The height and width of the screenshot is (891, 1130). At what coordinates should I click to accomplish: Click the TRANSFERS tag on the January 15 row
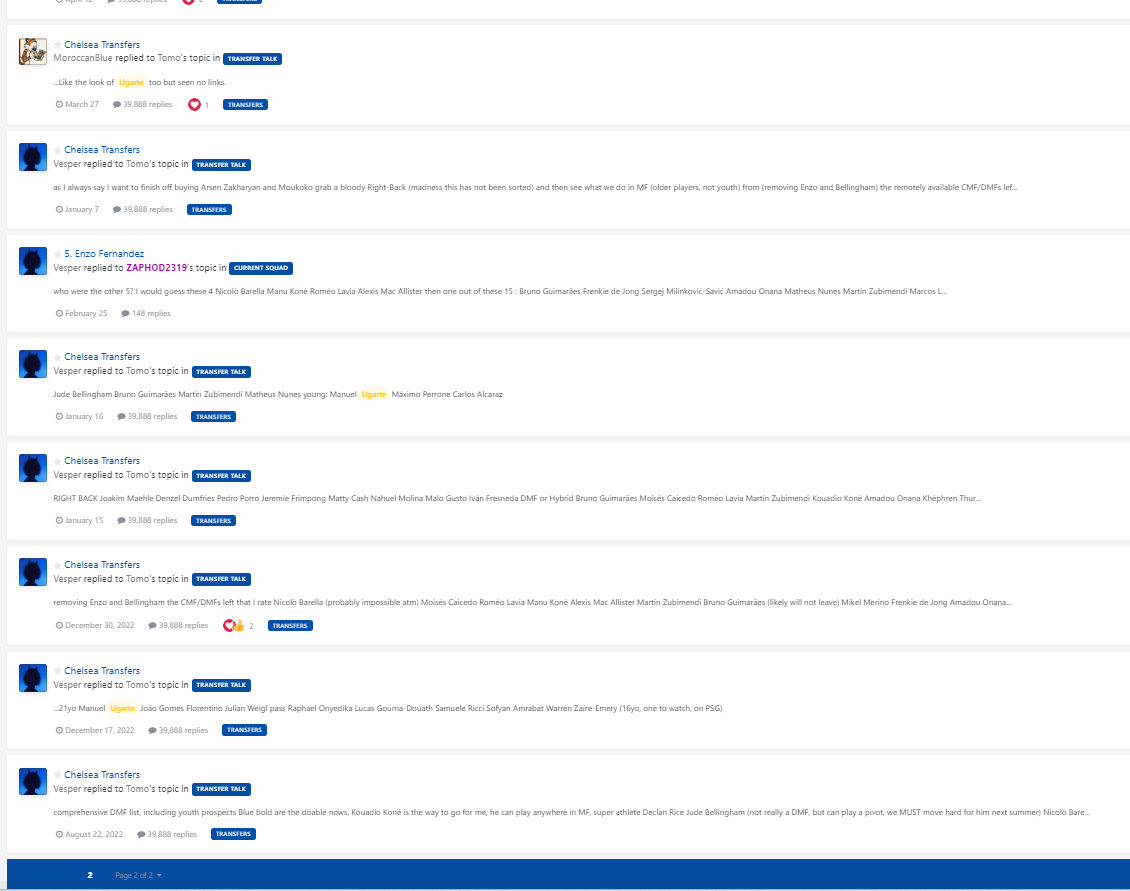click(213, 520)
